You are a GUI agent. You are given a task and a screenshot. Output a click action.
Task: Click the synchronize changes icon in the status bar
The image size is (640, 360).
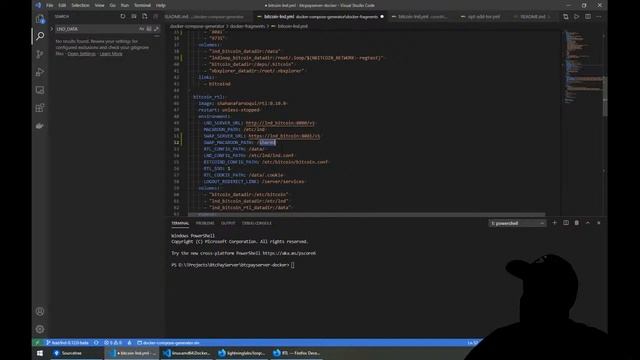96,342
